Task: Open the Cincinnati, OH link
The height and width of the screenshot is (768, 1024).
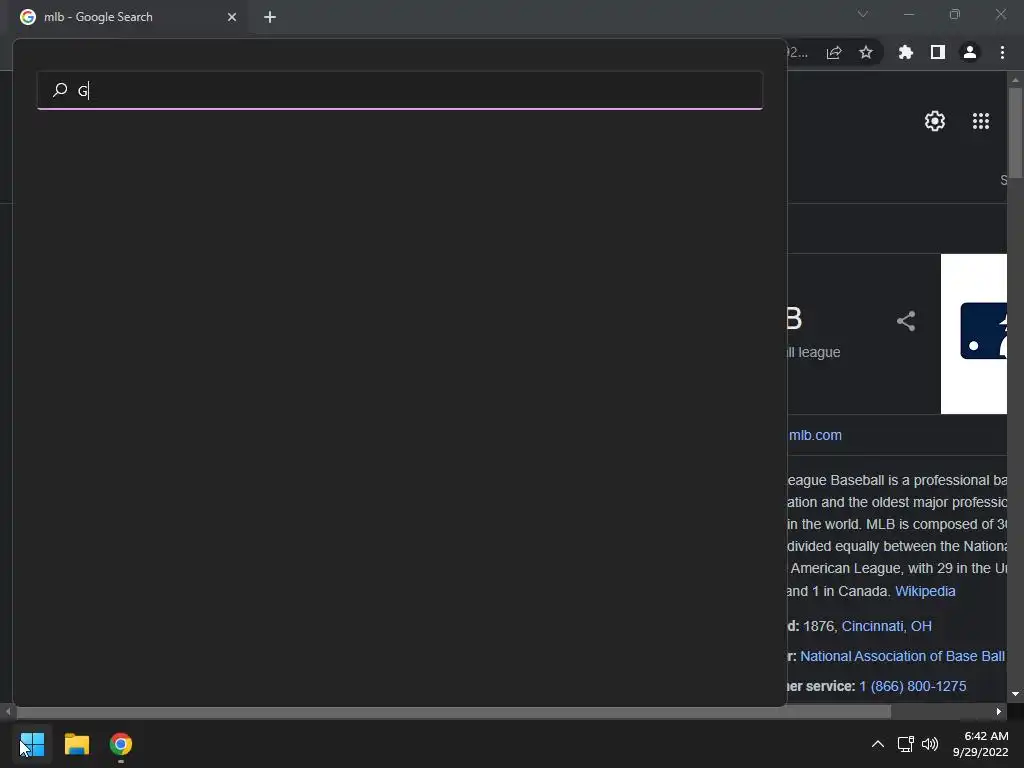Action: [x=886, y=626]
